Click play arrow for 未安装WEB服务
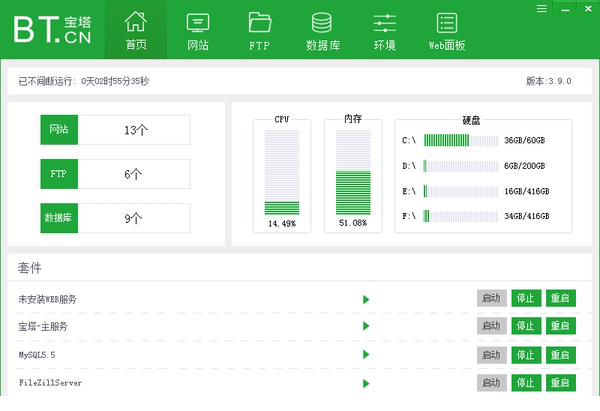The width and height of the screenshot is (600, 411). click(367, 298)
